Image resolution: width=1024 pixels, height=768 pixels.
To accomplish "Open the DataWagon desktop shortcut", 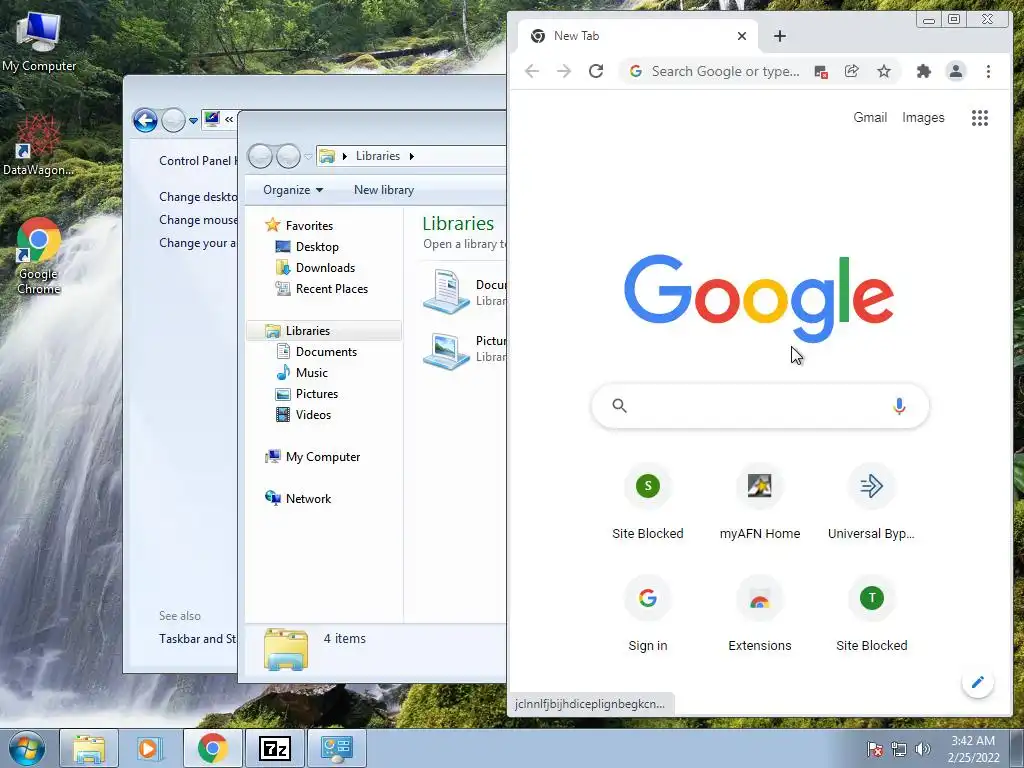I will [39, 146].
